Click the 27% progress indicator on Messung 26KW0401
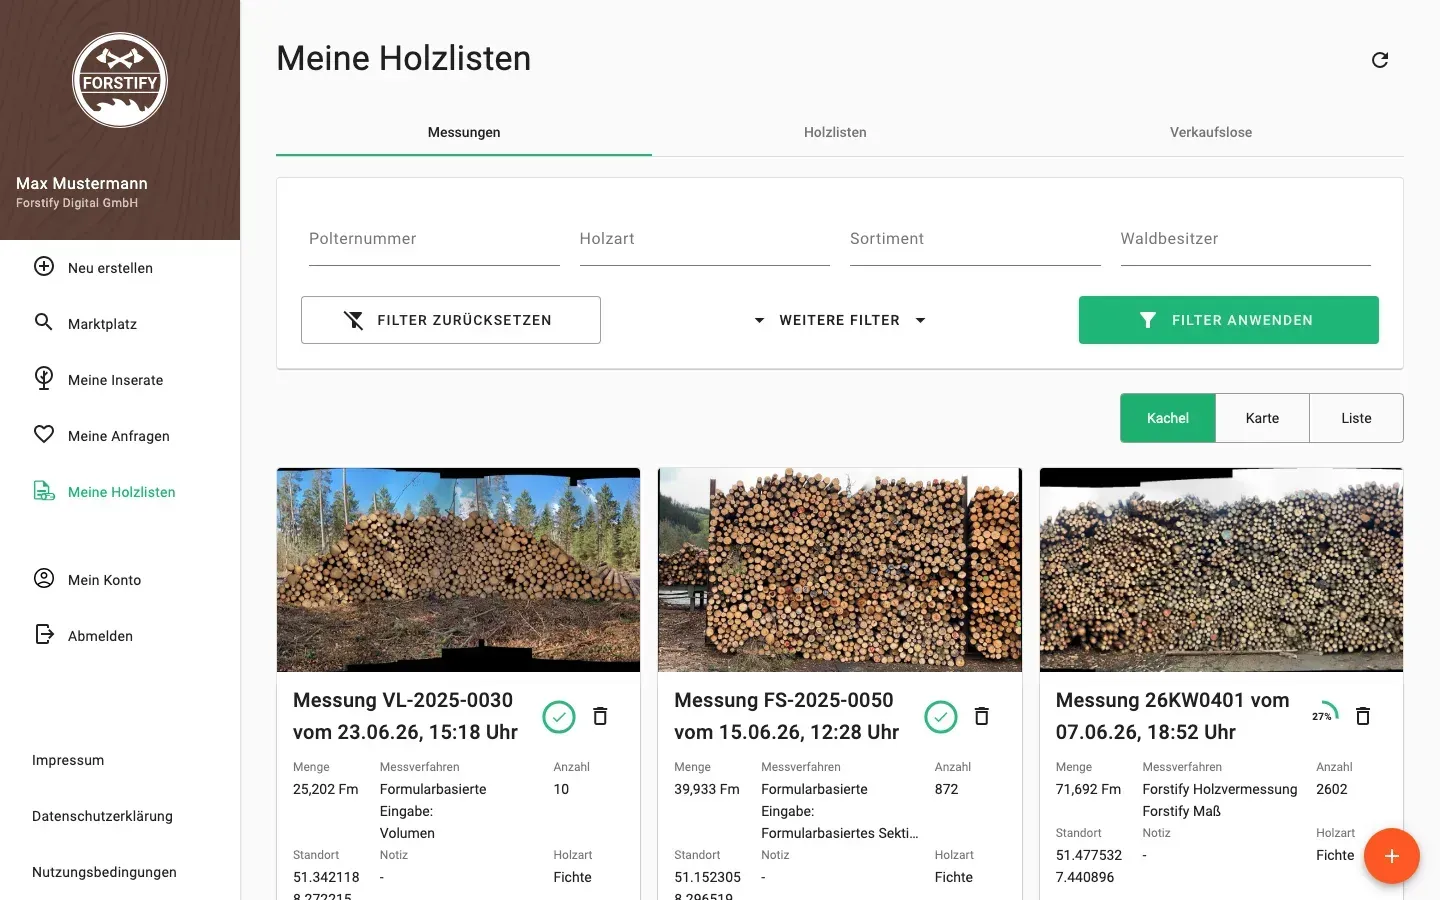The height and width of the screenshot is (900, 1440). point(1324,715)
